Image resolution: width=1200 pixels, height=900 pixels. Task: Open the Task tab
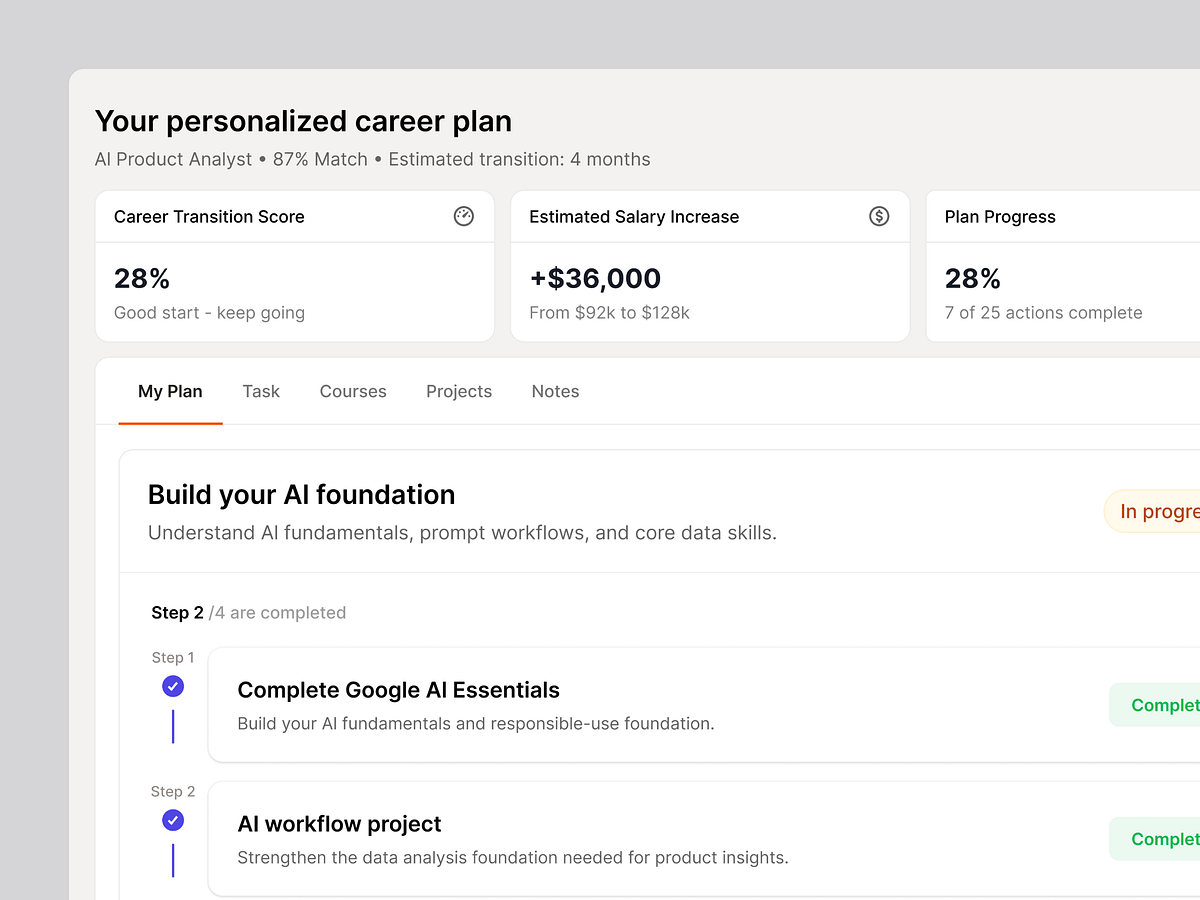click(x=261, y=391)
